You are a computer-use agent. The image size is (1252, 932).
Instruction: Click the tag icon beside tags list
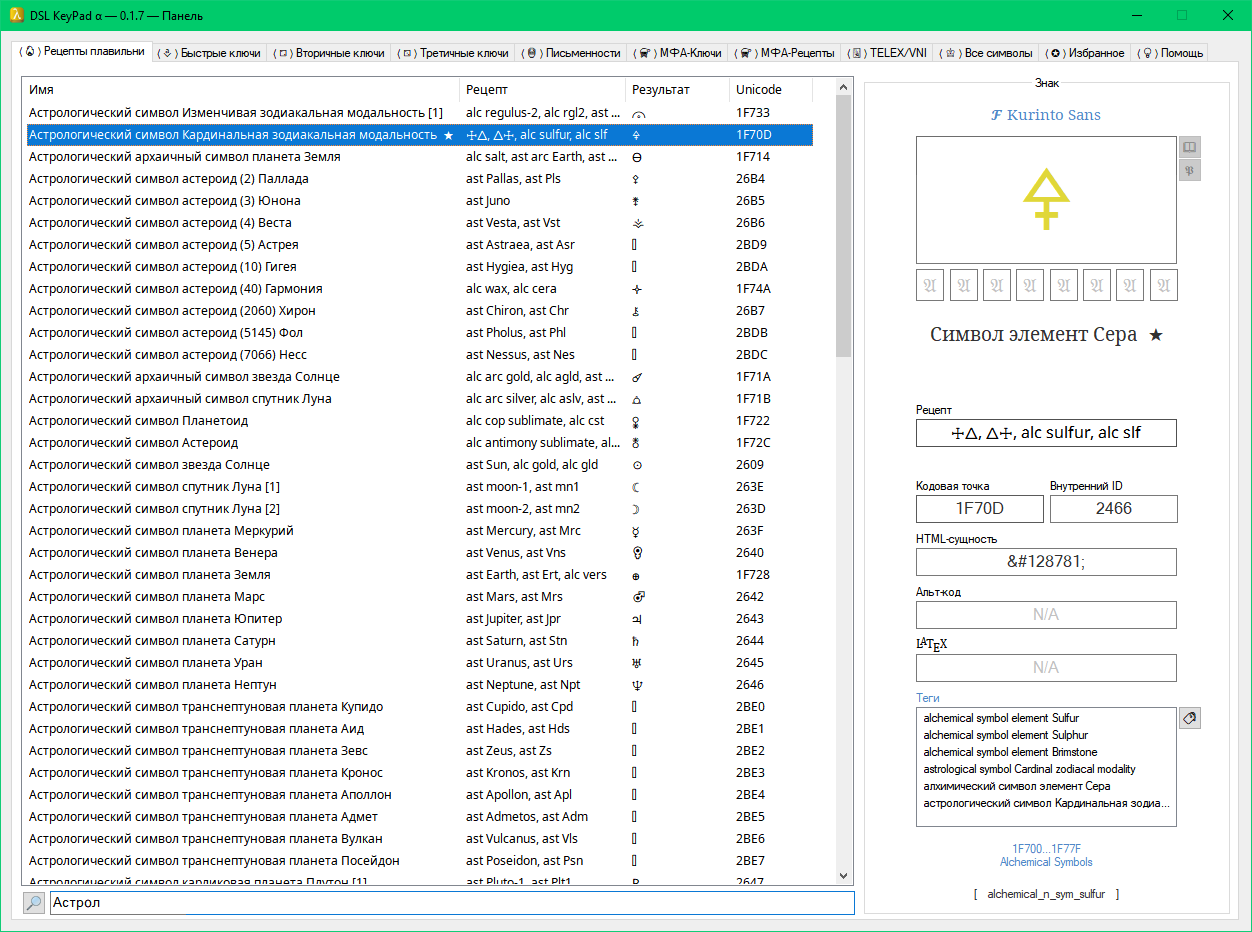[1189, 718]
